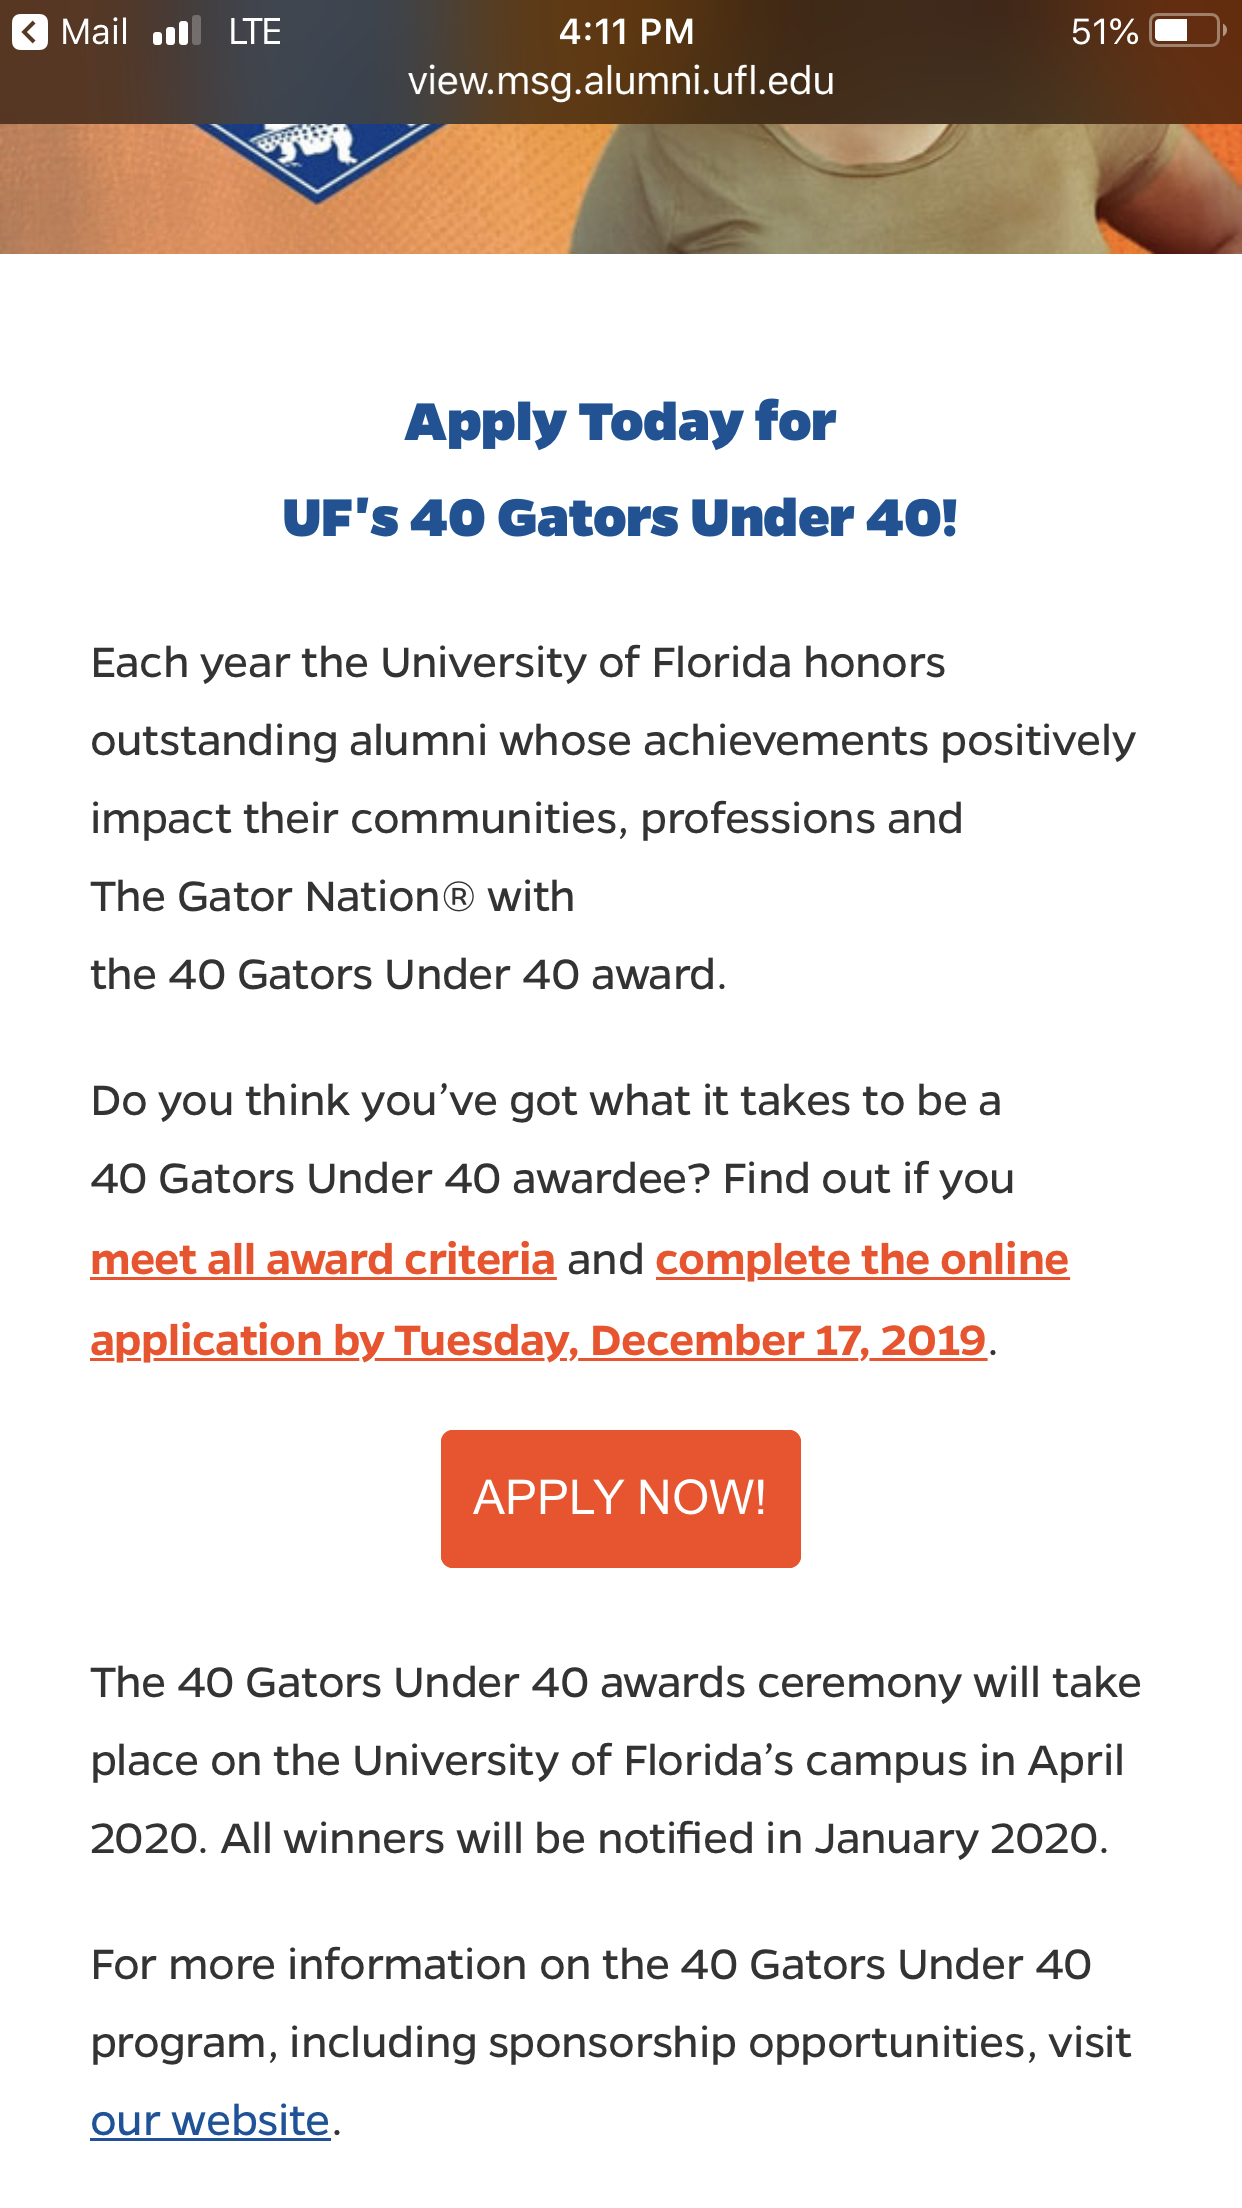Tap the view.msg.alumni.ufl.edu address bar
This screenshot has height=2208, width=1242.
[x=621, y=81]
